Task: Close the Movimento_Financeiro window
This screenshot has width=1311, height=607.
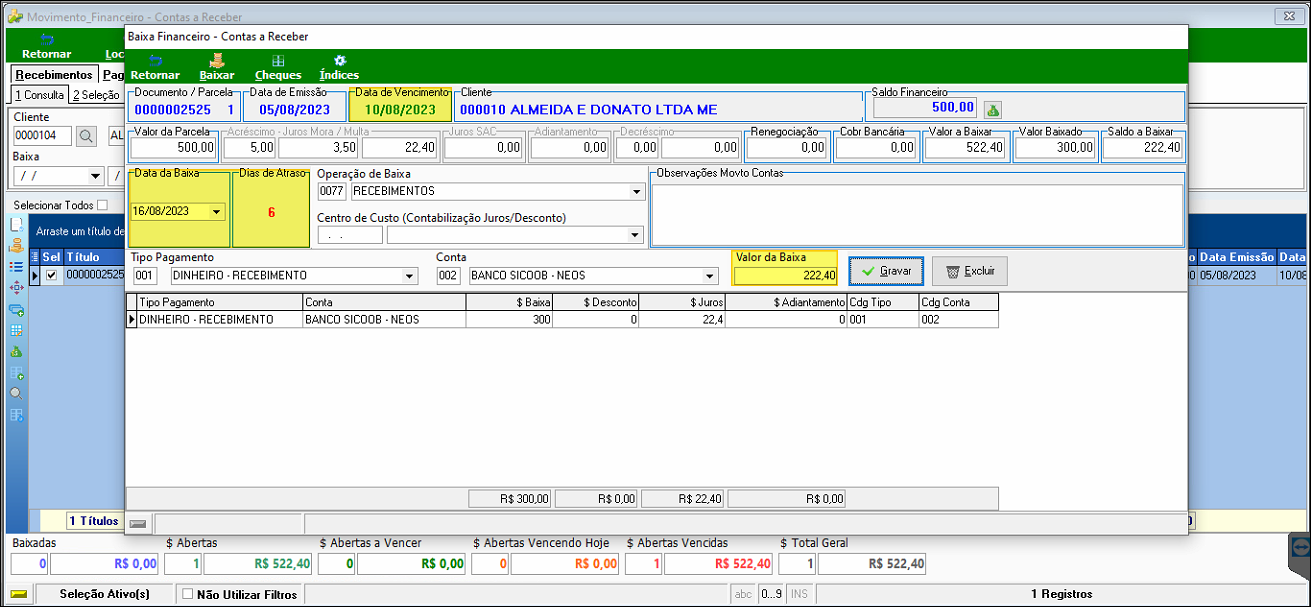Action: pyautogui.click(x=1290, y=17)
